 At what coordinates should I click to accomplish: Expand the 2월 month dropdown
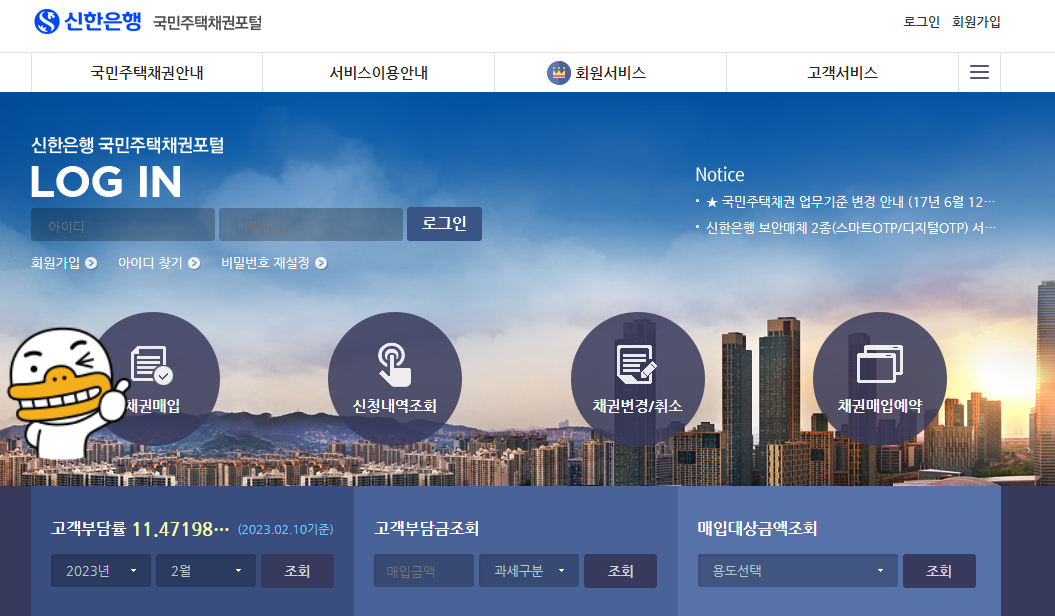[206, 571]
